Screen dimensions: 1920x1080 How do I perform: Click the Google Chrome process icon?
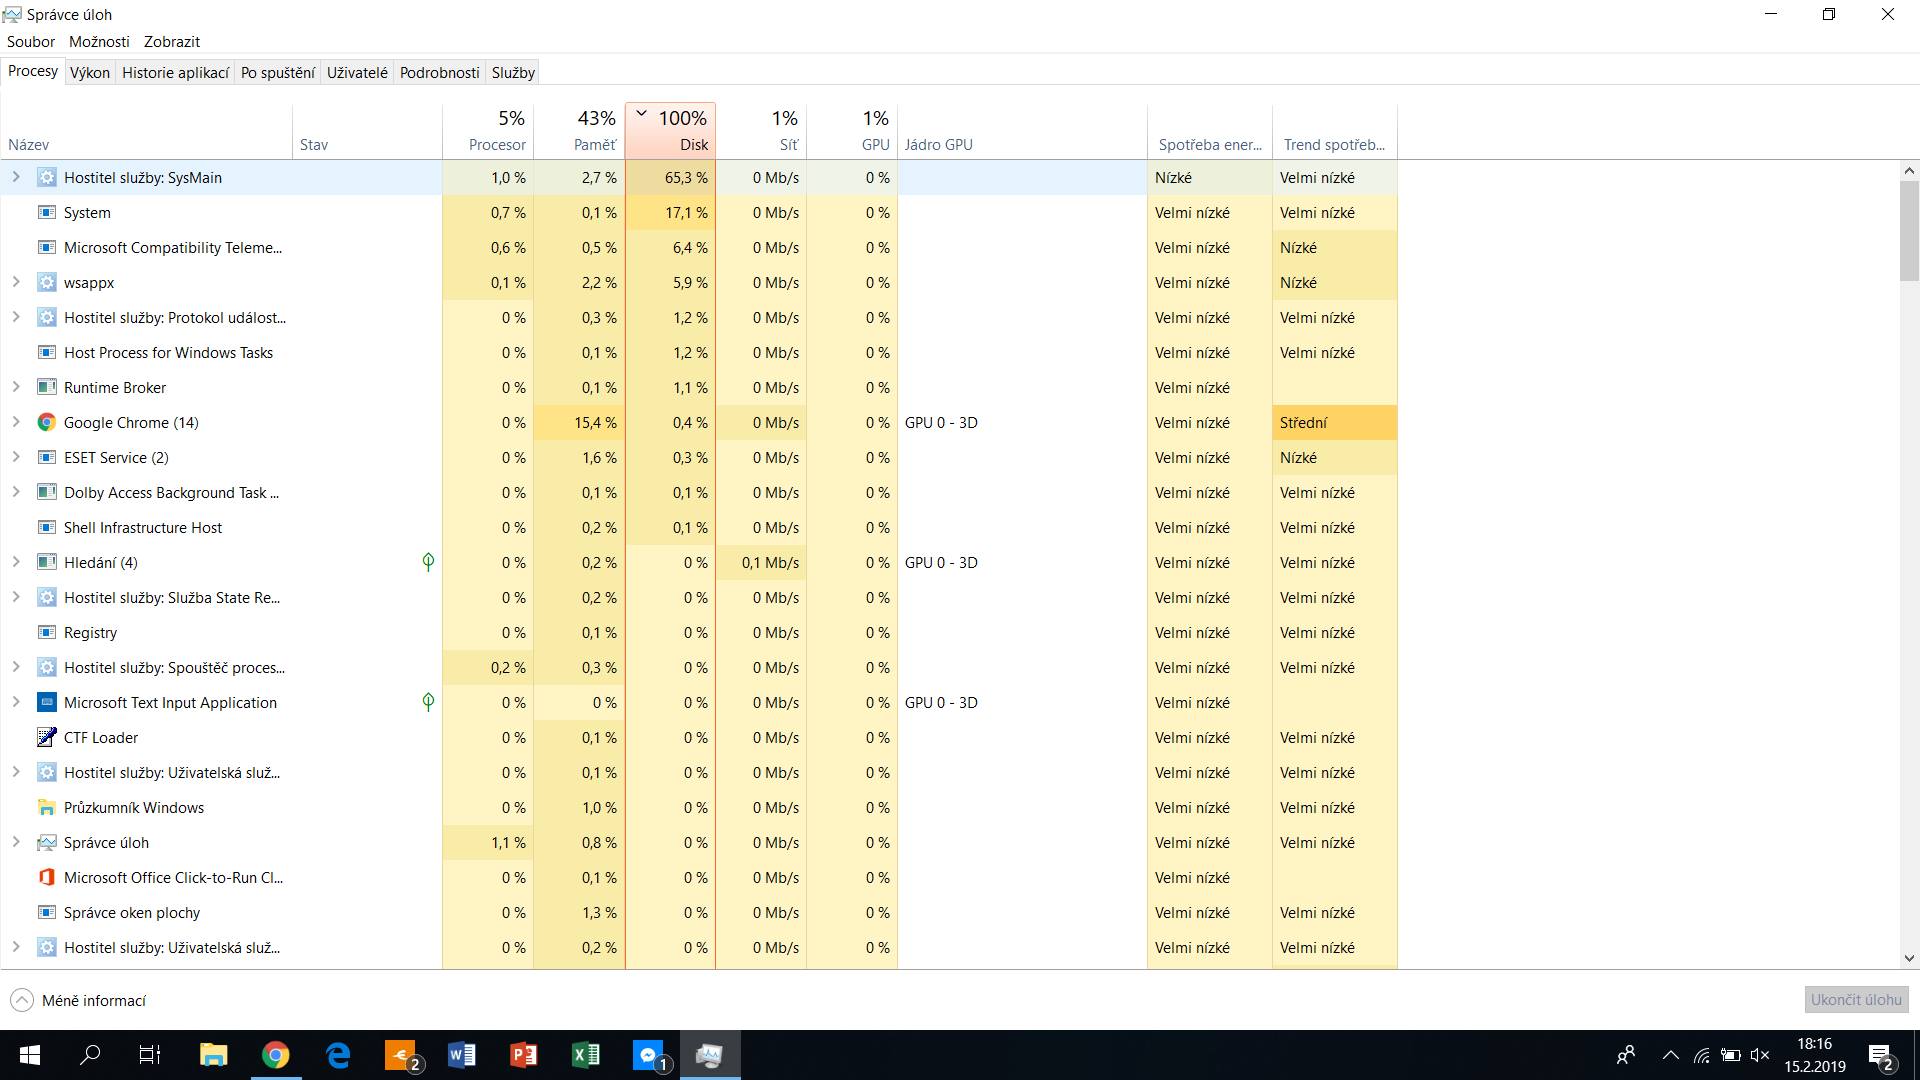pyautogui.click(x=46, y=422)
